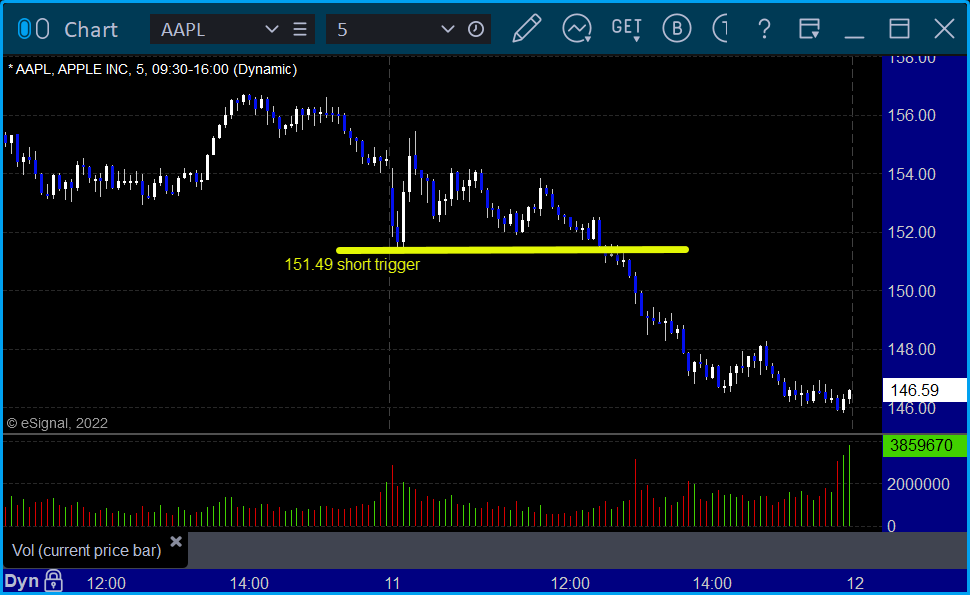Click the circled B icon
The image size is (970, 595).
677,29
